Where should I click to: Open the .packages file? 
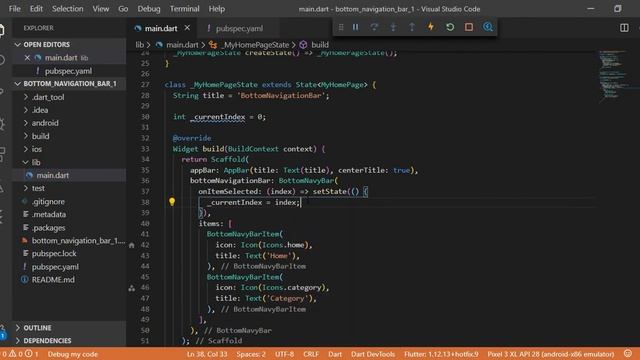click(69, 227)
